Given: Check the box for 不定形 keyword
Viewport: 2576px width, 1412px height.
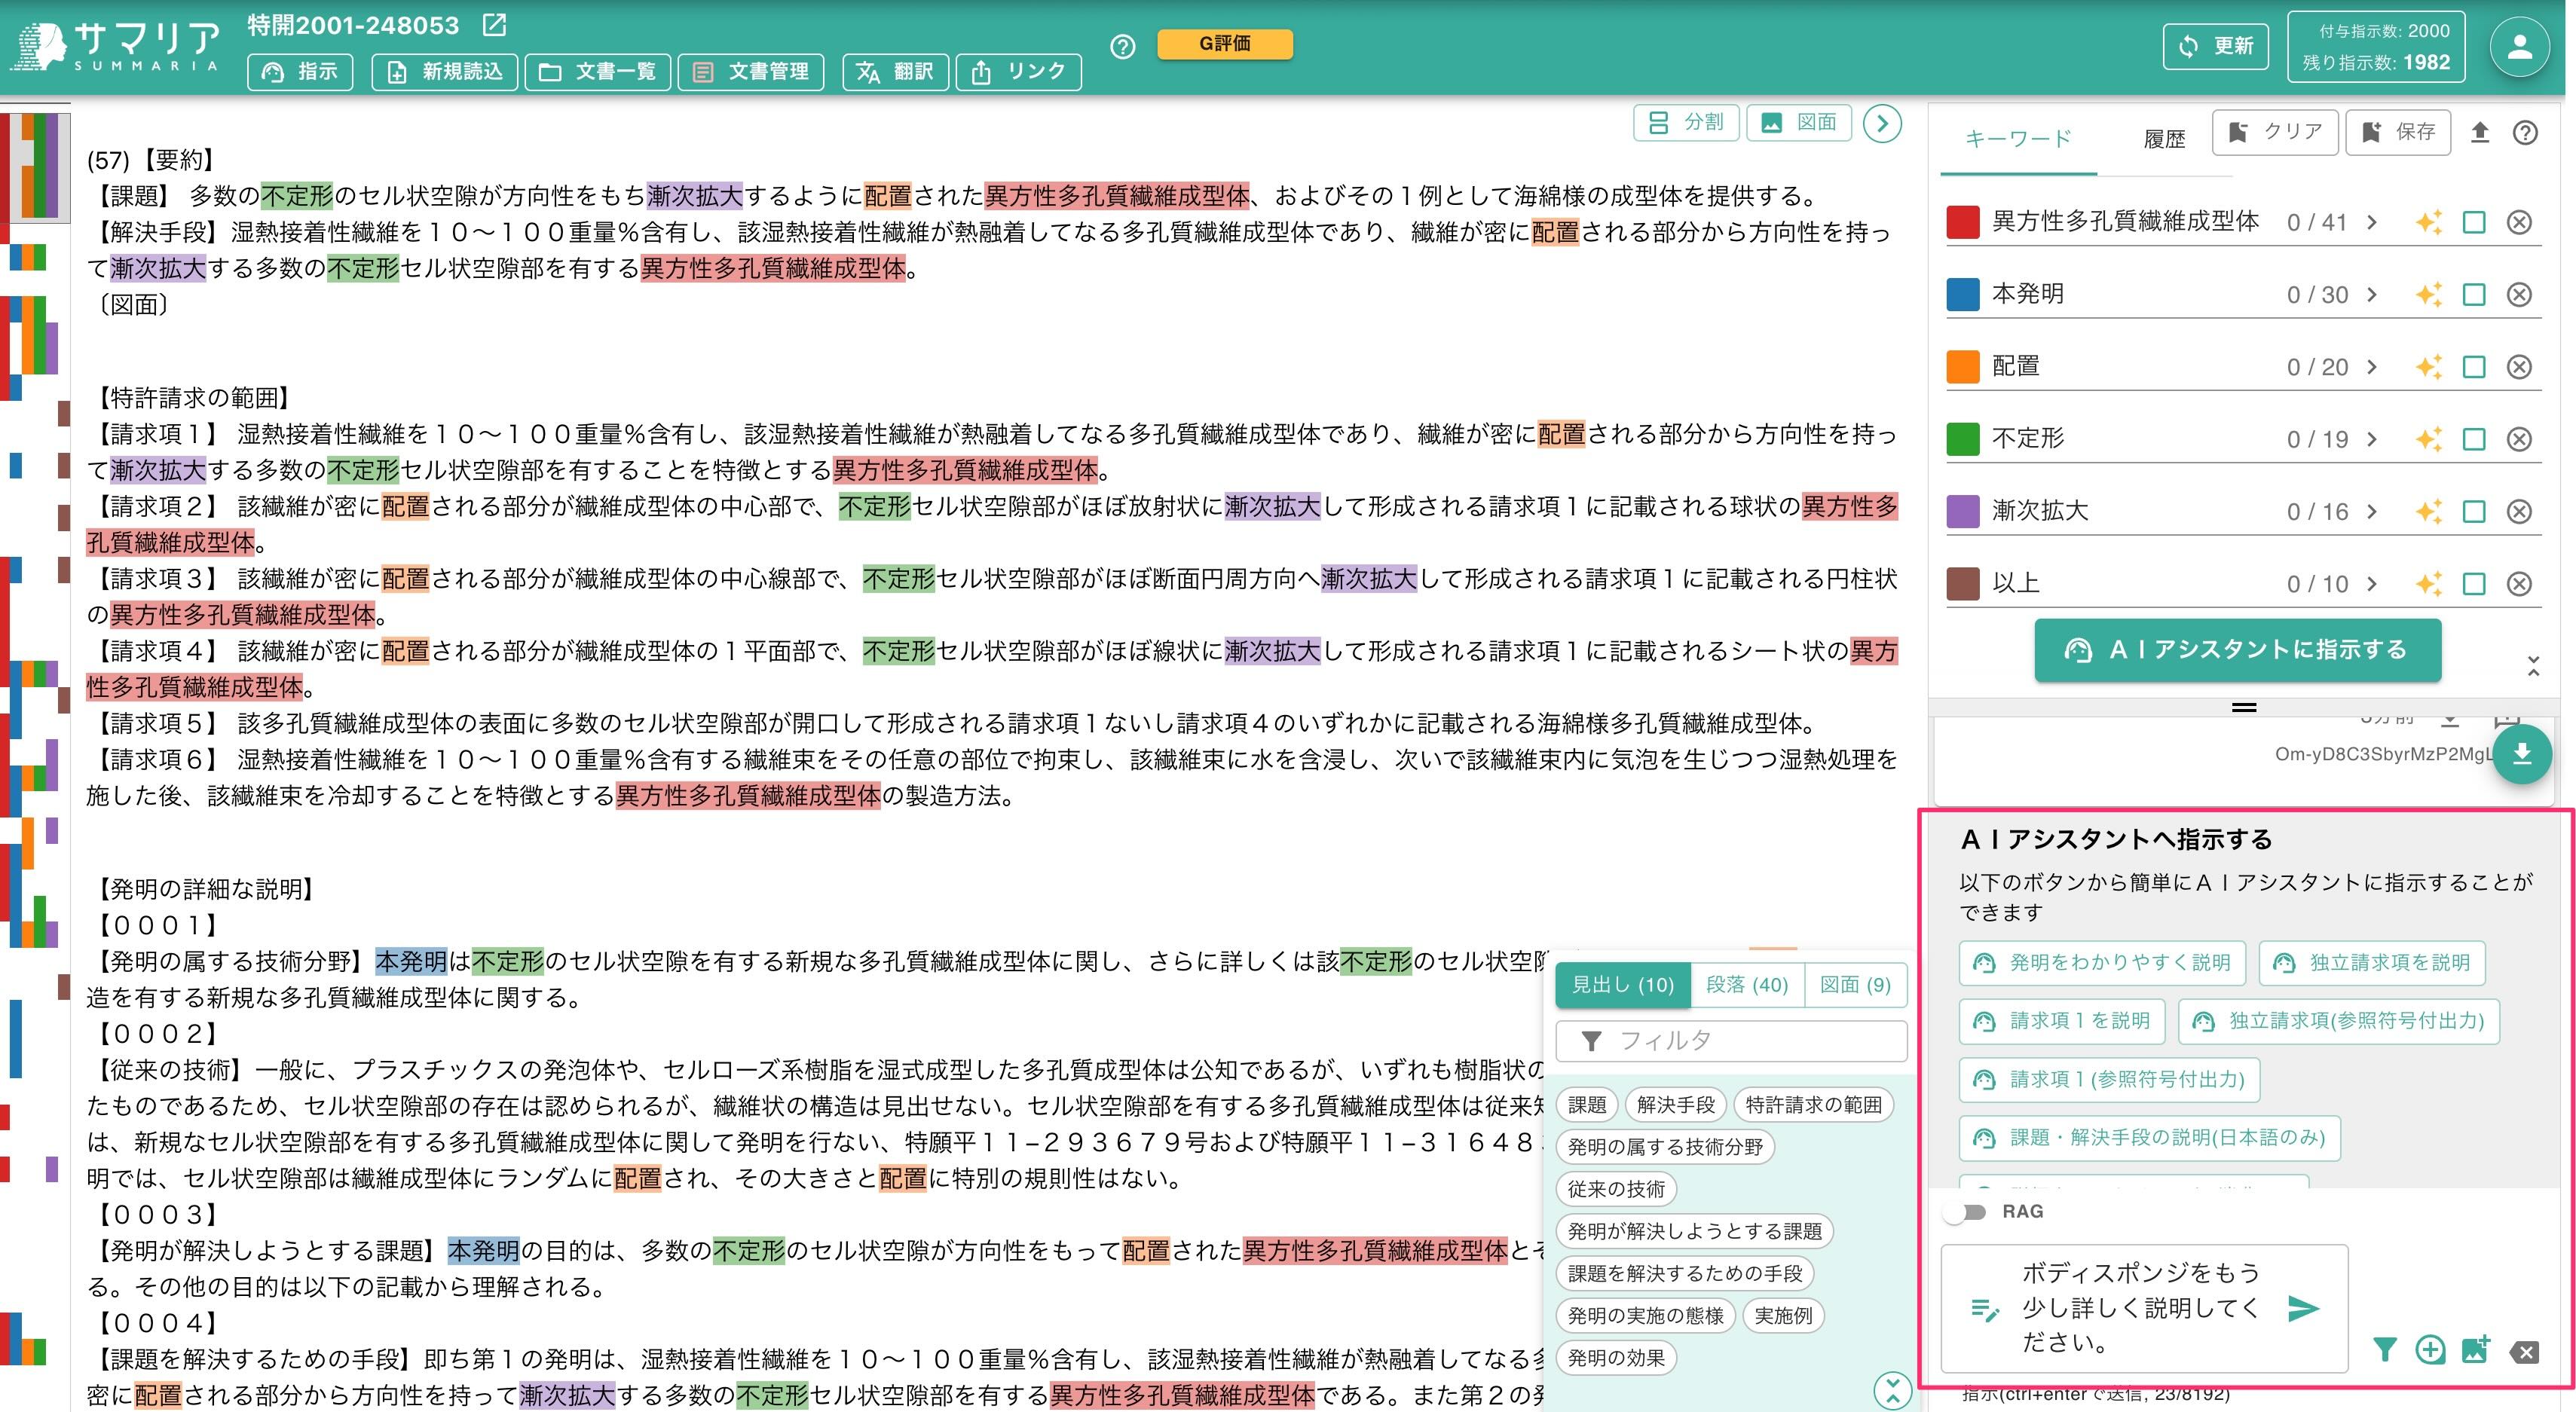Looking at the screenshot, I should tap(2473, 439).
